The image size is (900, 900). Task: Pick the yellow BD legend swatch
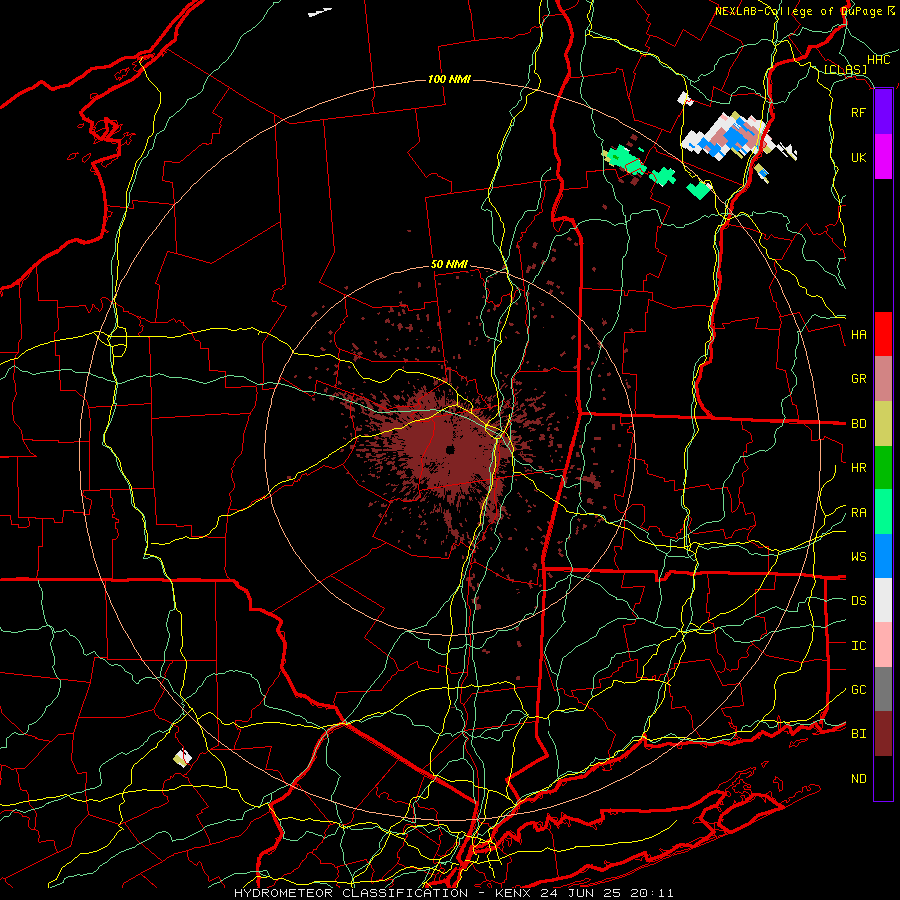click(x=883, y=424)
